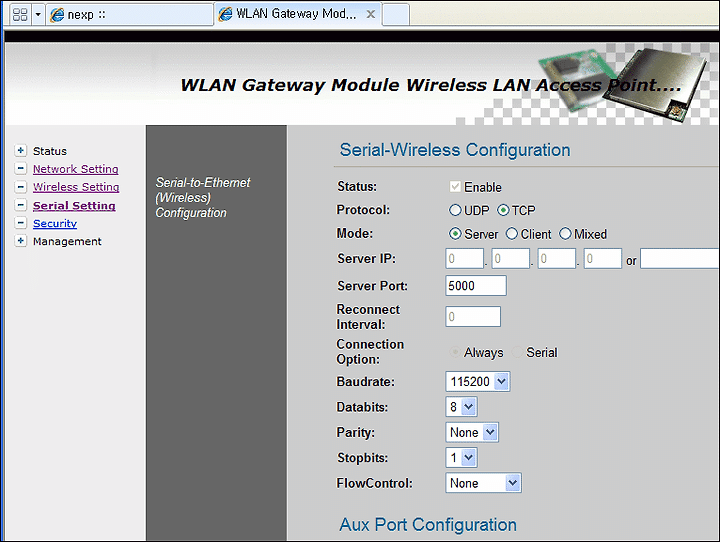The height and width of the screenshot is (542, 720).
Task: Select UDP protocol radio button
Action: coord(455,210)
